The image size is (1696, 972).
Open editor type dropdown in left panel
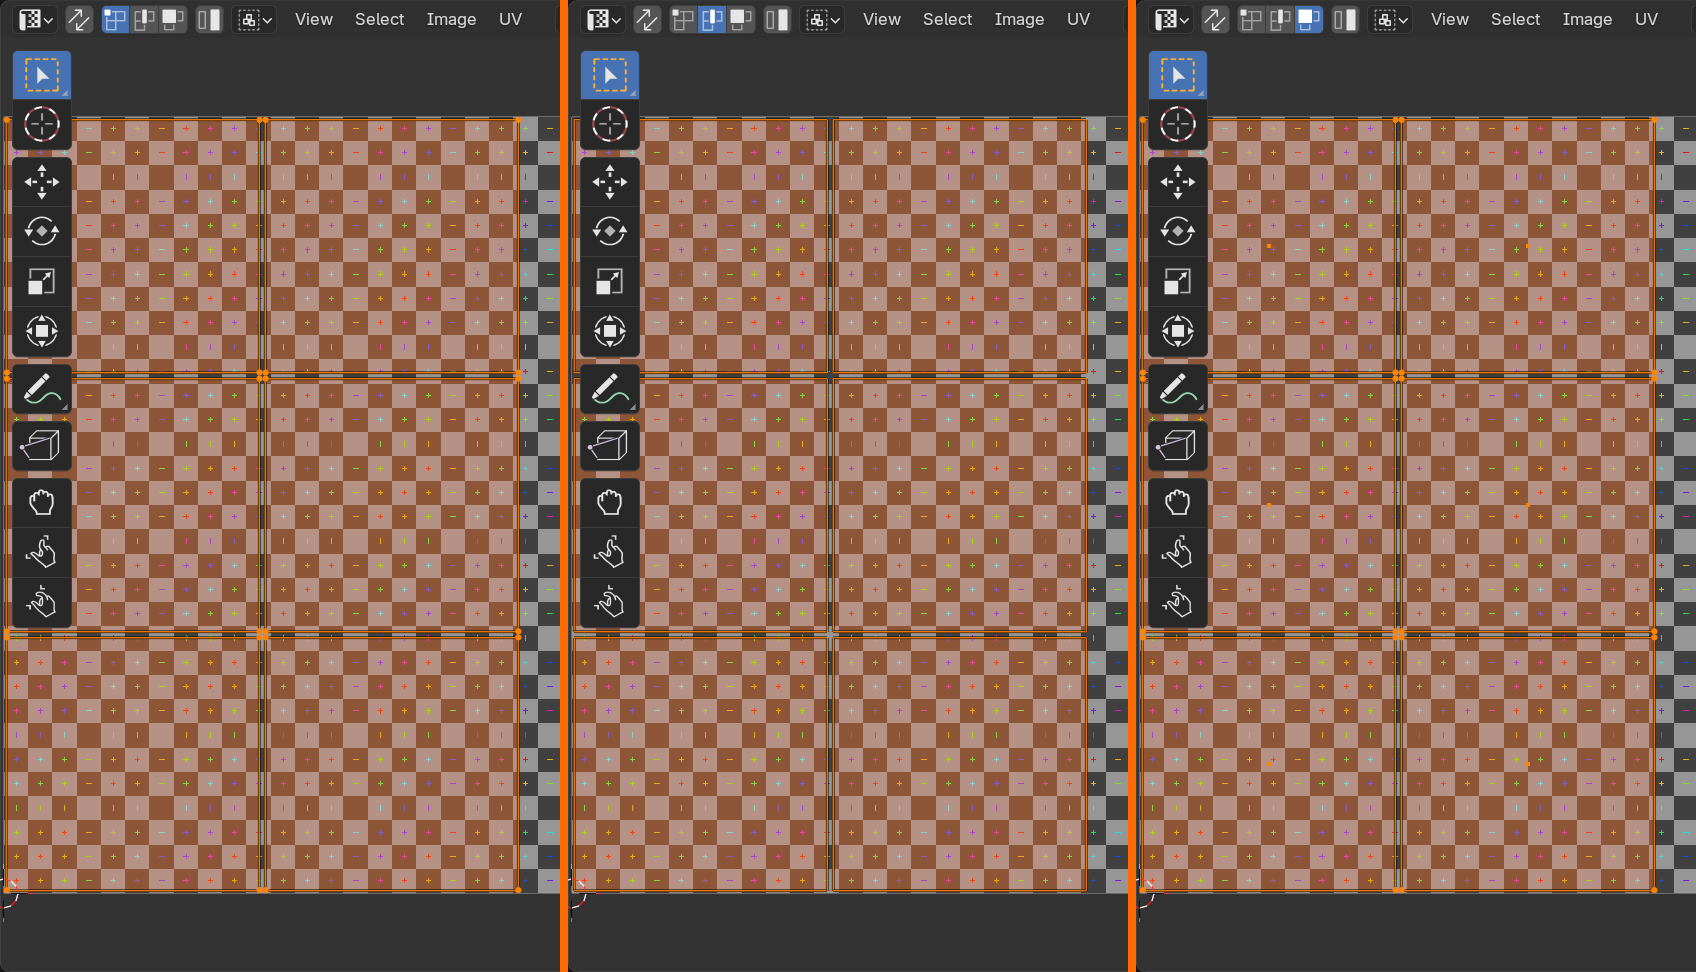[x=36, y=19]
